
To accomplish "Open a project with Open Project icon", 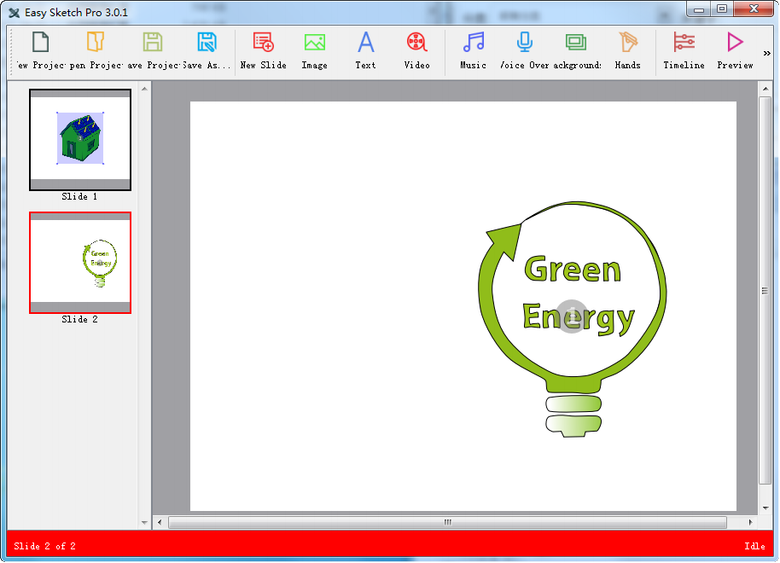I will (95, 43).
